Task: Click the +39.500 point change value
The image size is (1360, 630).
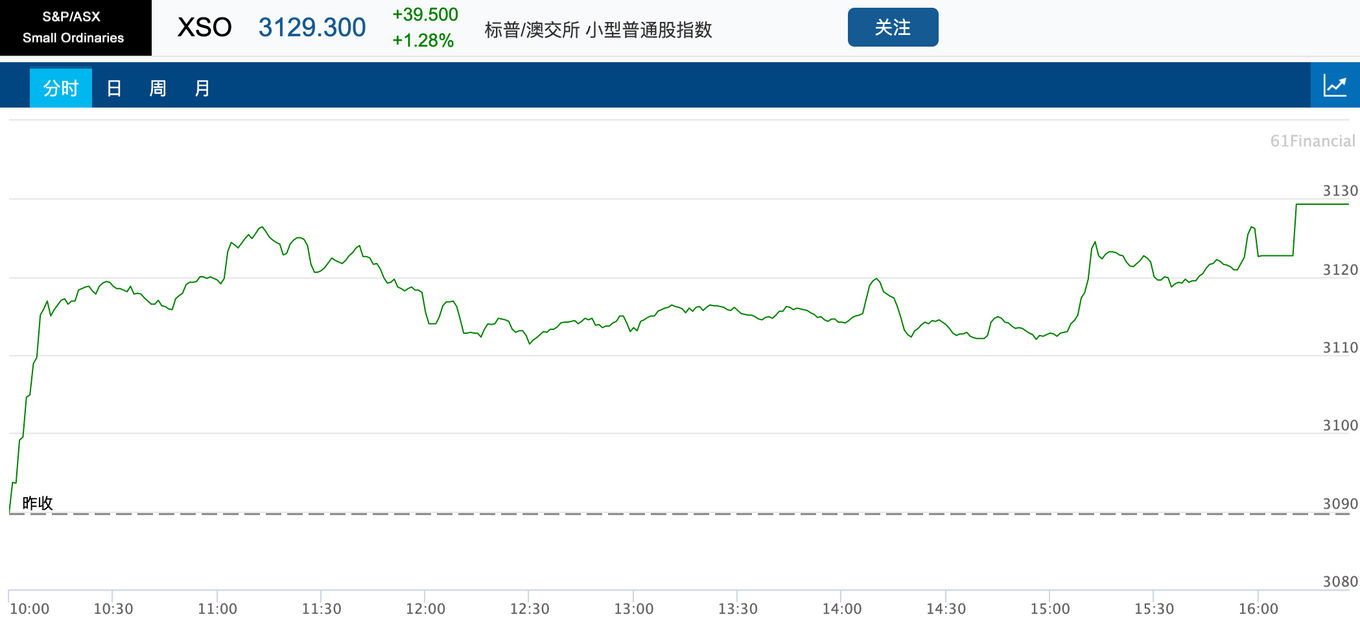Action: click(425, 14)
